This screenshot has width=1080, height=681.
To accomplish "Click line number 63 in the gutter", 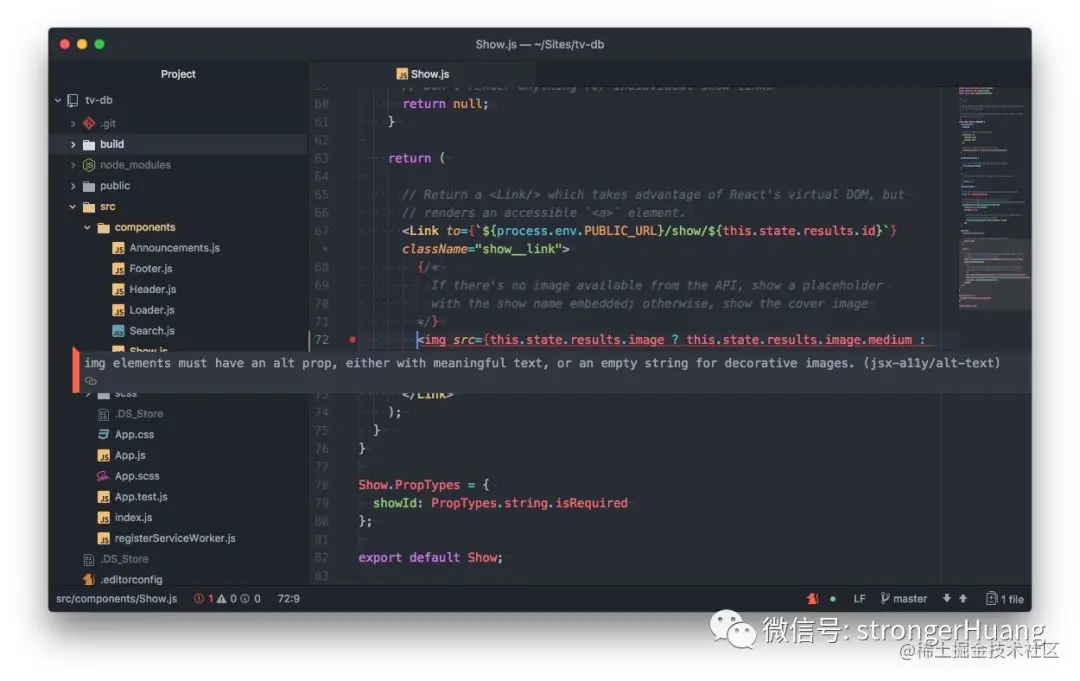I will pos(322,158).
